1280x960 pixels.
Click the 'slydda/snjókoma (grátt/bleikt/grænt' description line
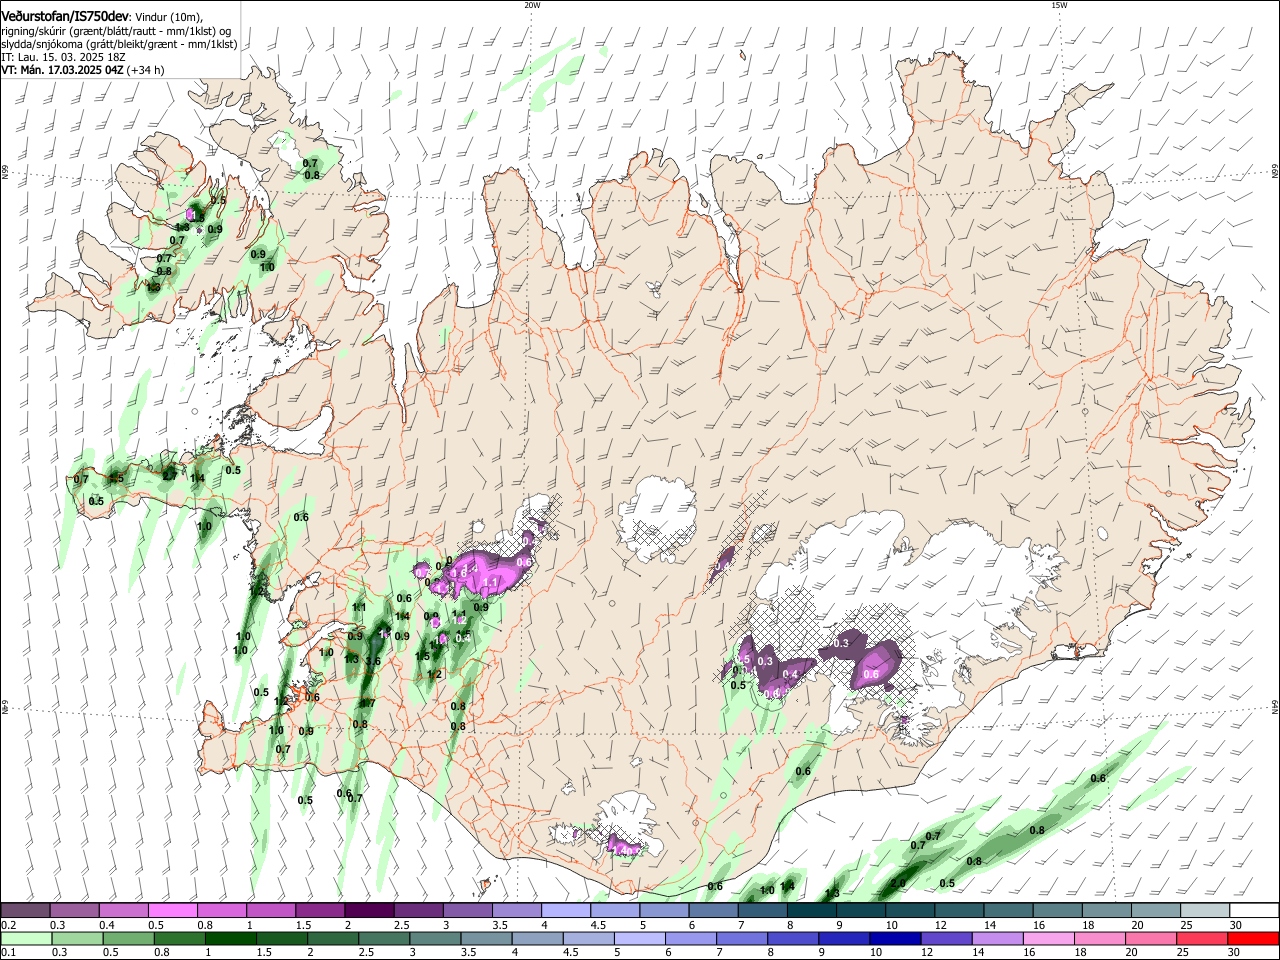[119, 44]
